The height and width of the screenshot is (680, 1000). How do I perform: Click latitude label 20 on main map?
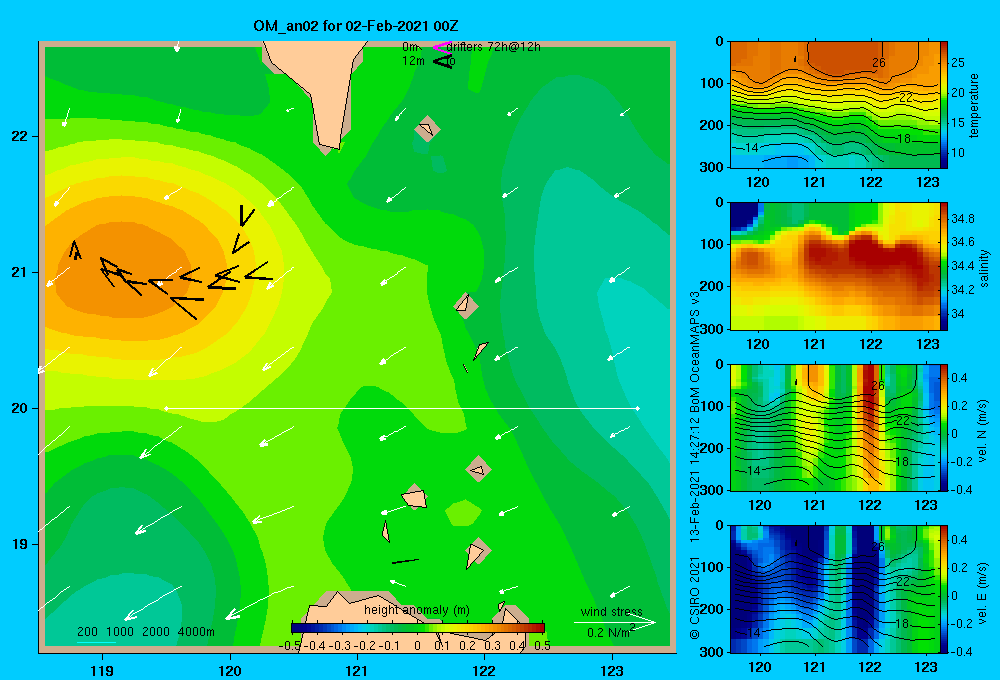point(20,408)
